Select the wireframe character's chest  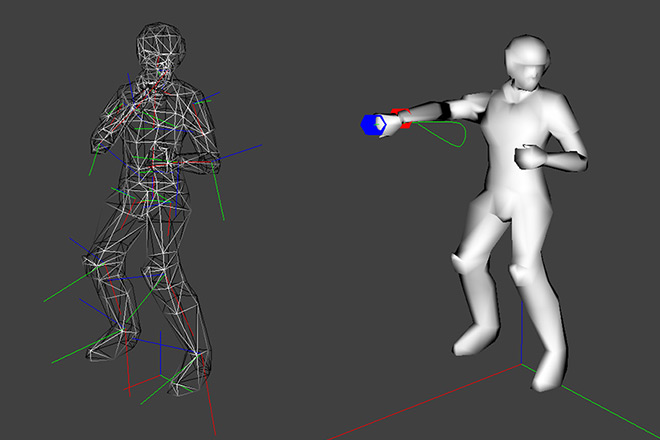pyautogui.click(x=160, y=140)
